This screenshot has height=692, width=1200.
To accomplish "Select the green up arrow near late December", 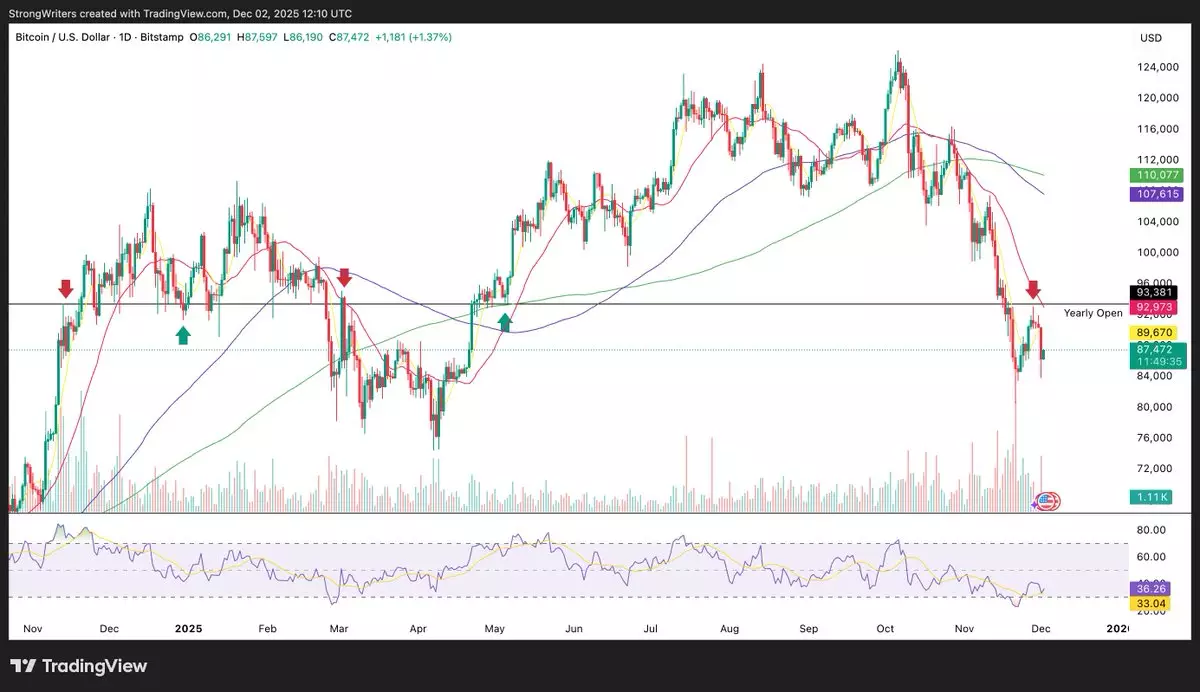I will click(x=183, y=335).
